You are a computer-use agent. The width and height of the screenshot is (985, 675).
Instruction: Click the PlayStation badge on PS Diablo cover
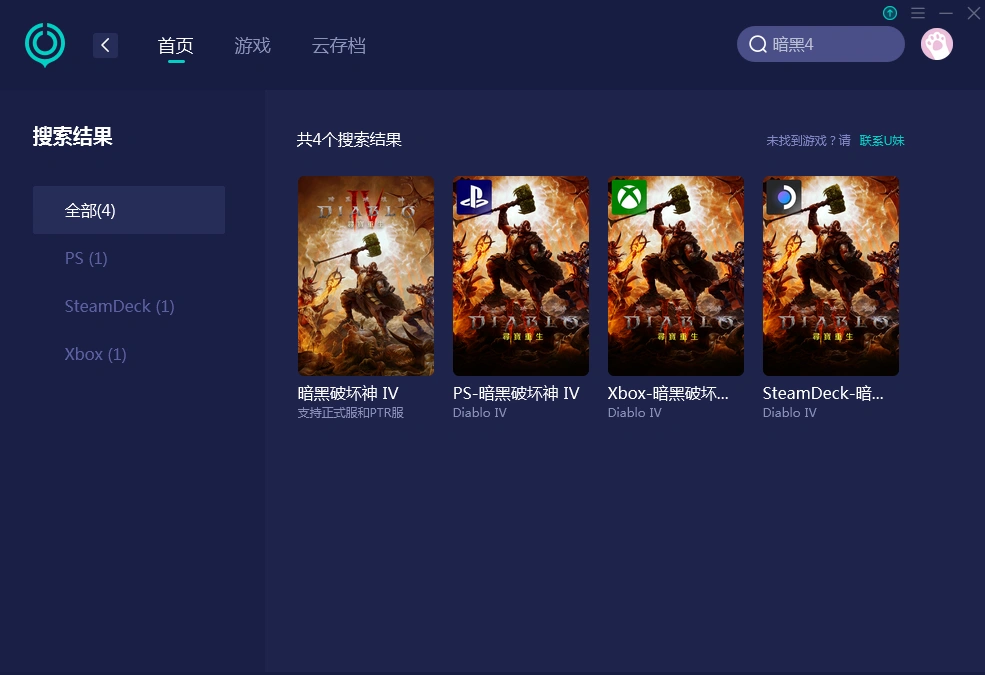pos(474,197)
